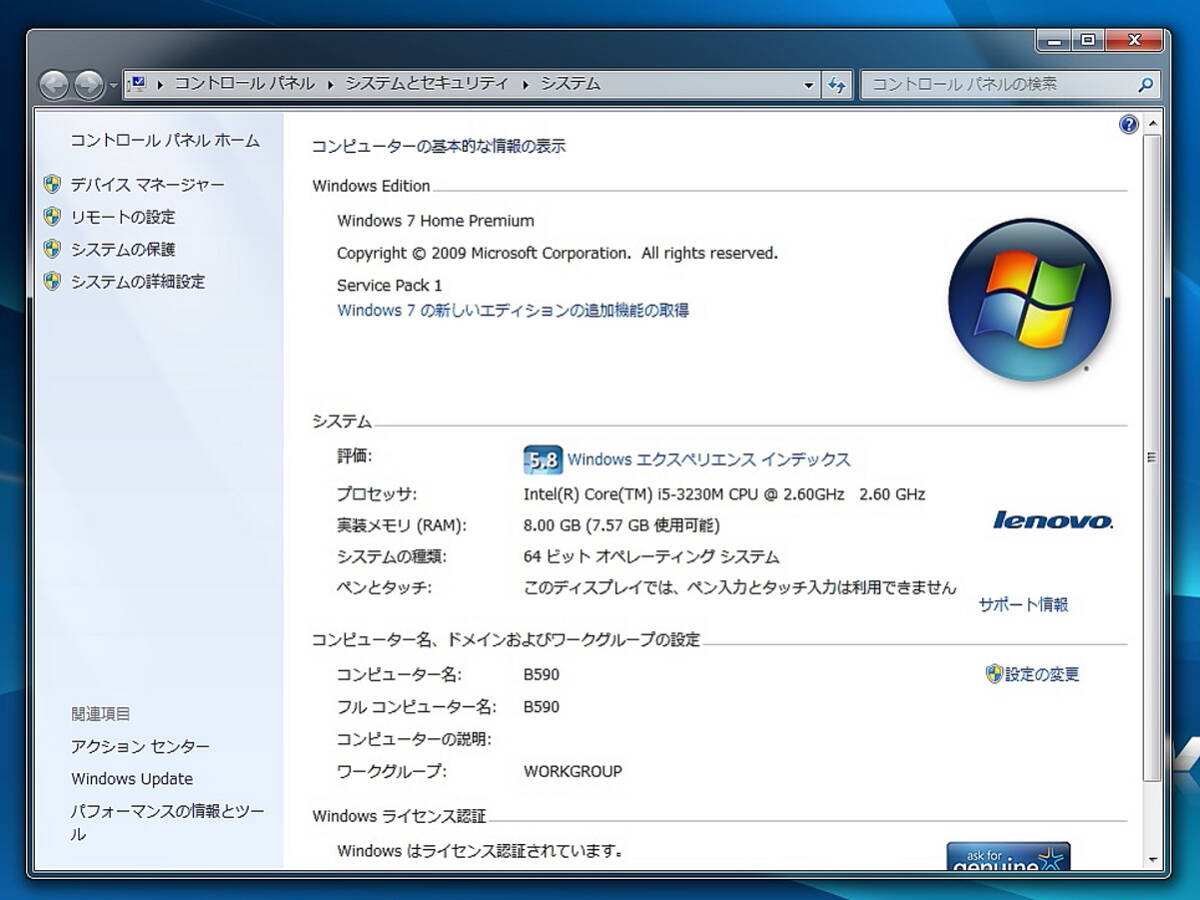Open the recent pages dropdown arrow
Viewport: 1200px width, 900px height.
(113, 86)
